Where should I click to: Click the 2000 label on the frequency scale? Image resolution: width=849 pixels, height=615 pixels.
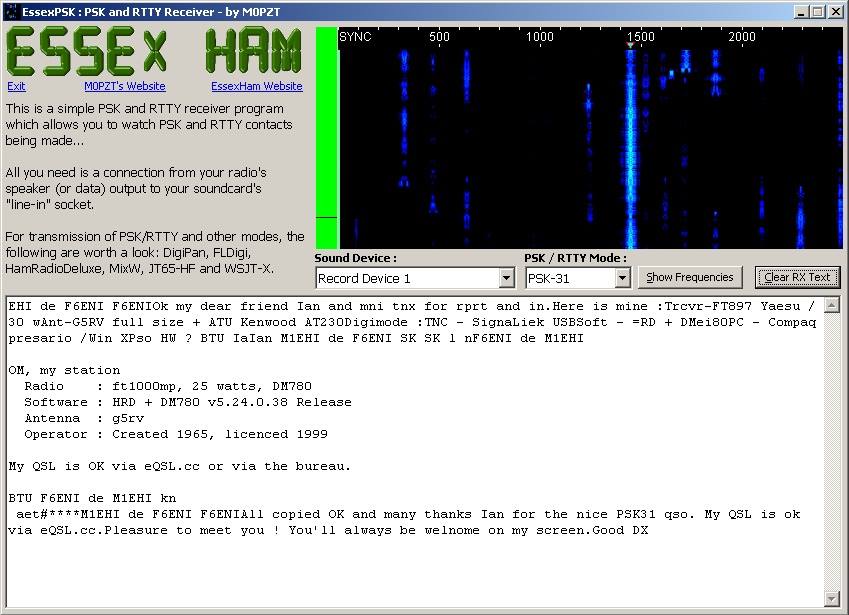pos(742,37)
